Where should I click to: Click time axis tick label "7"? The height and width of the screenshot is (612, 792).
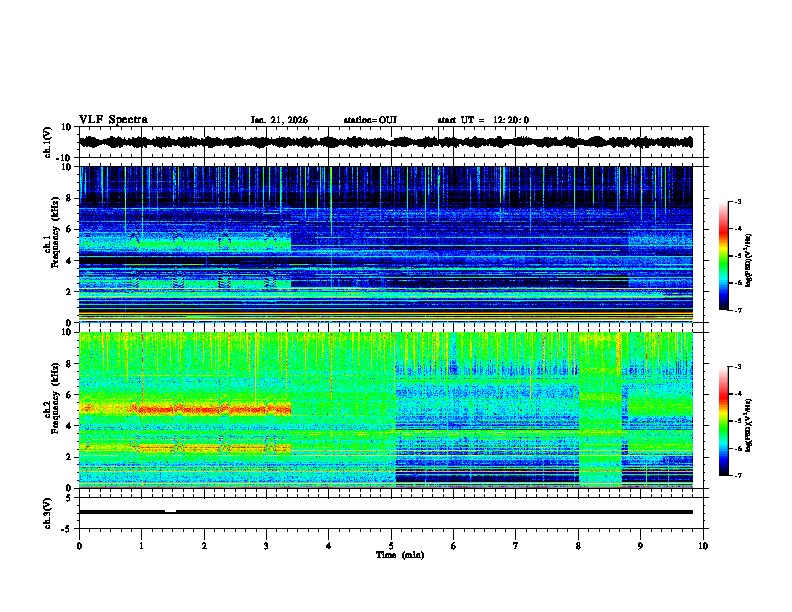[516, 546]
